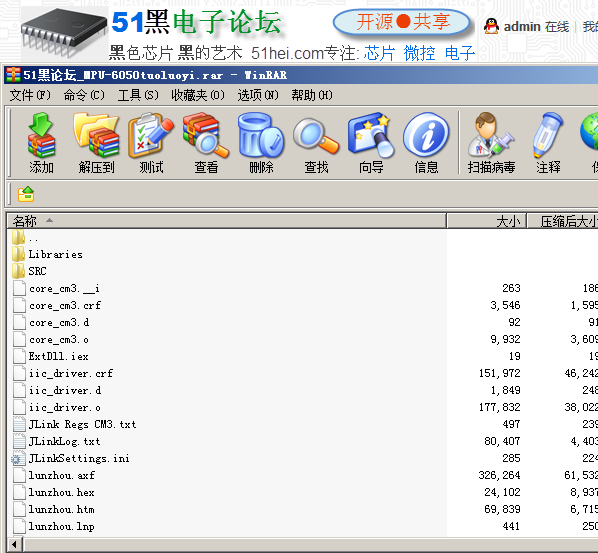Click the left arrow of horizontal scrollbar
The height and width of the screenshot is (553, 598).
click(x=15, y=544)
